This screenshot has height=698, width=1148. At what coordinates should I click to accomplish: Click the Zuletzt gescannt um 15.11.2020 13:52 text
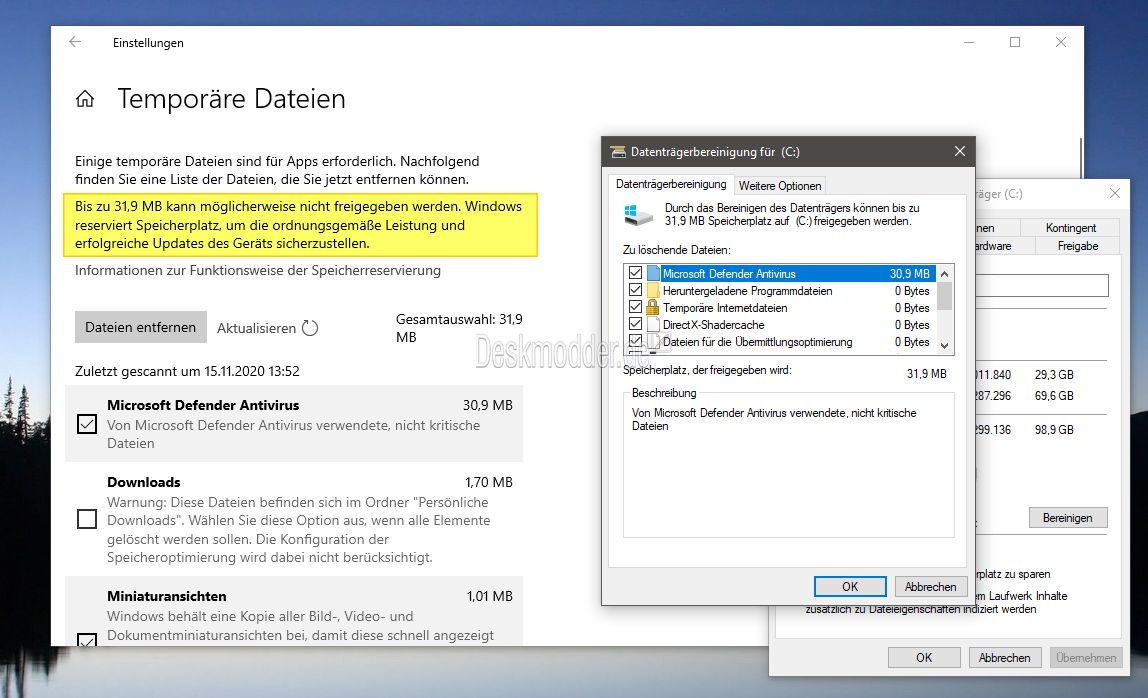click(x=187, y=371)
